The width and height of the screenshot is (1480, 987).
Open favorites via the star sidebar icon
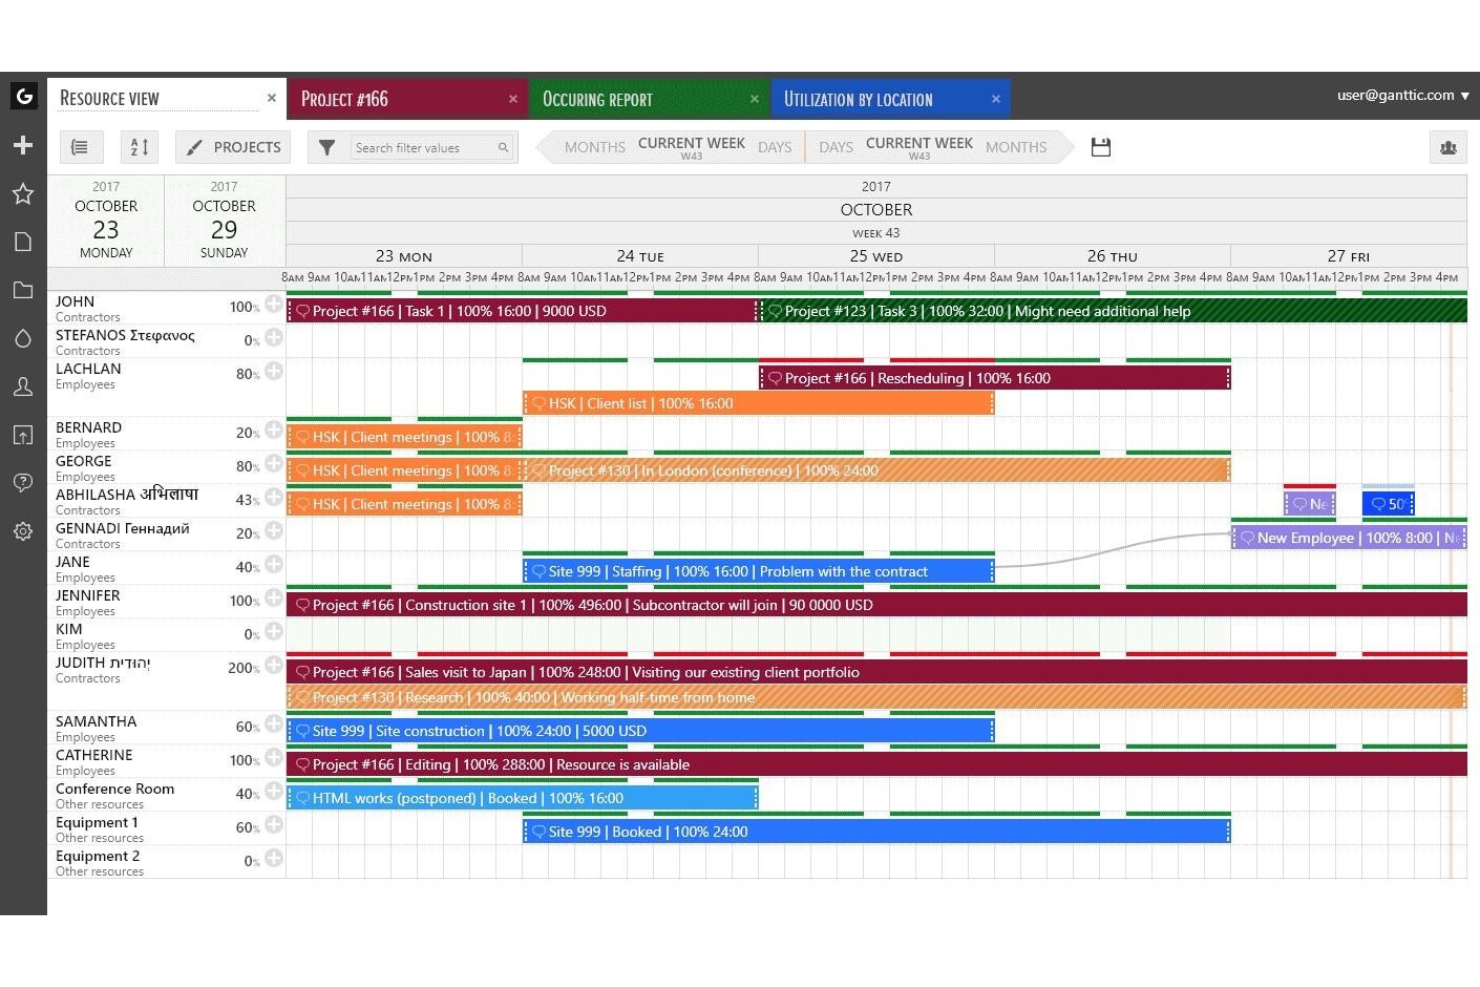[x=23, y=193]
